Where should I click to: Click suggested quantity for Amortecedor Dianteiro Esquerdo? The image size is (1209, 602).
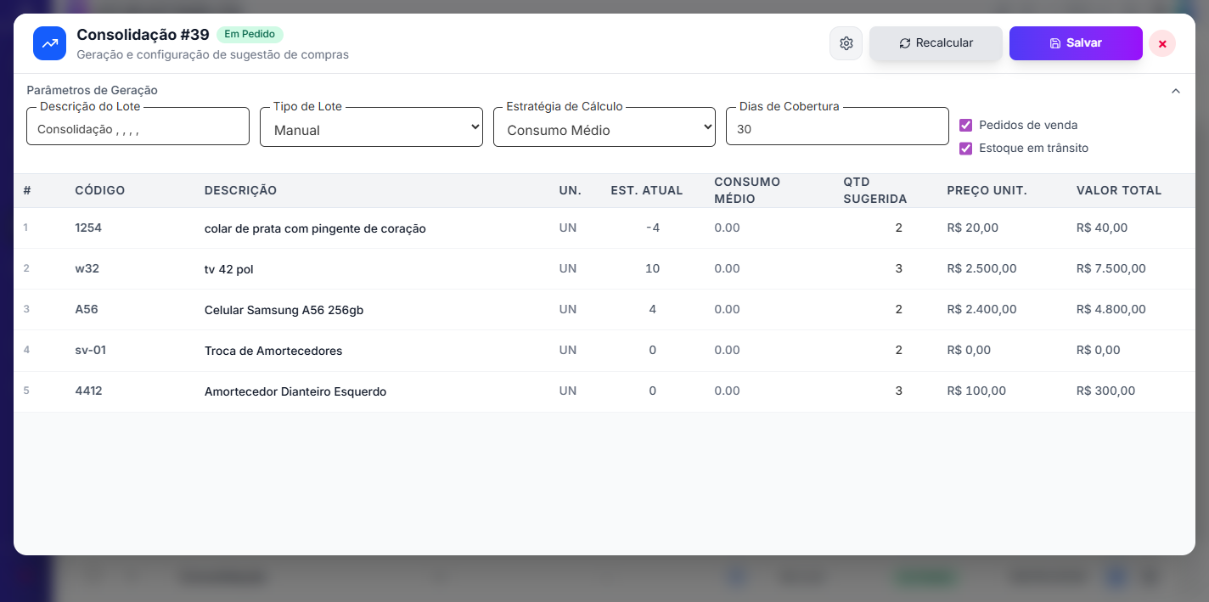[x=898, y=390]
